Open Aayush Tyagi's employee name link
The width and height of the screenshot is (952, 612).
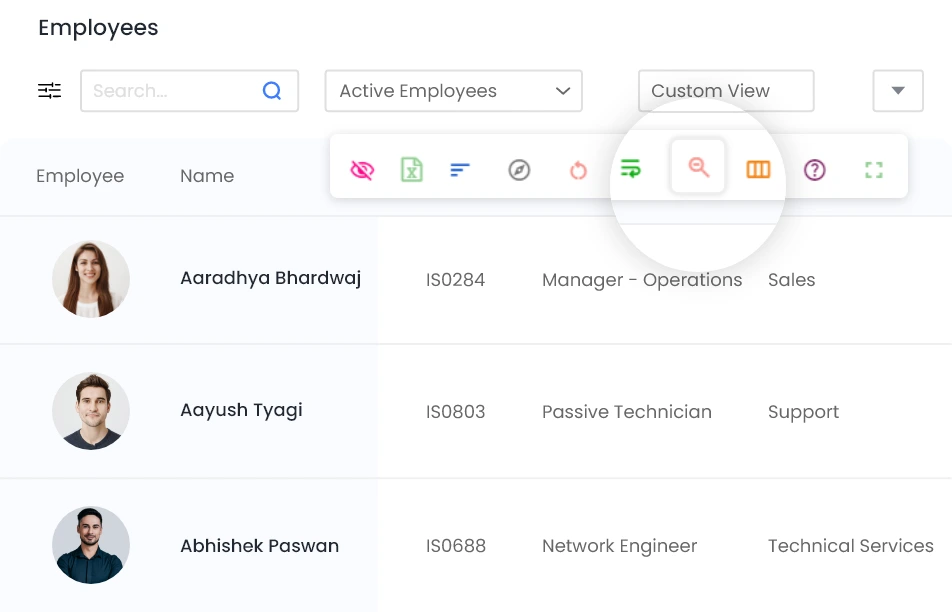click(241, 410)
